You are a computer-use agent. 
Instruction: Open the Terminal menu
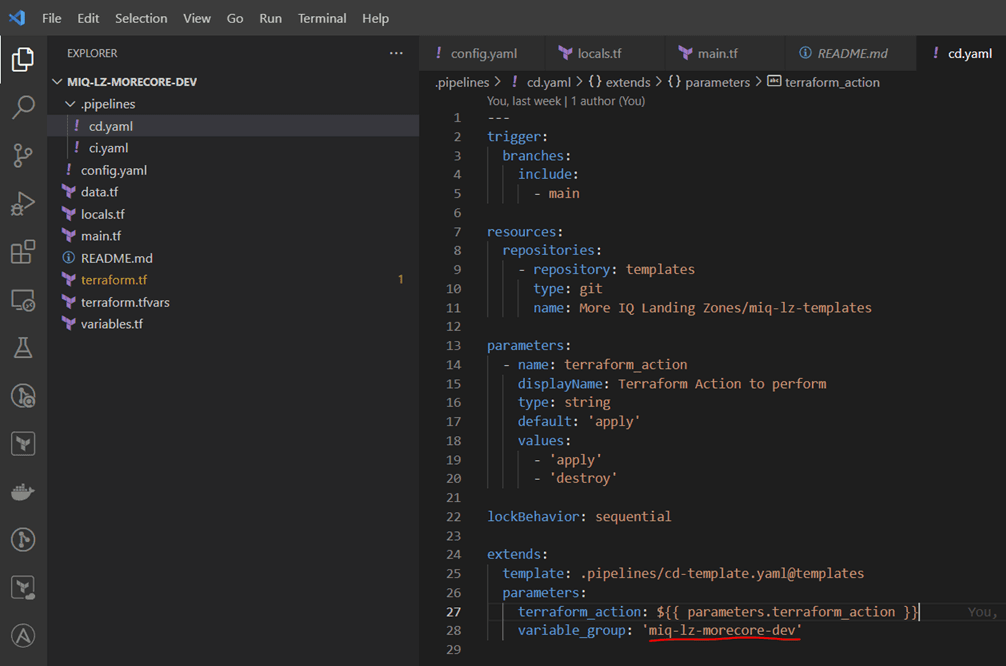[321, 17]
